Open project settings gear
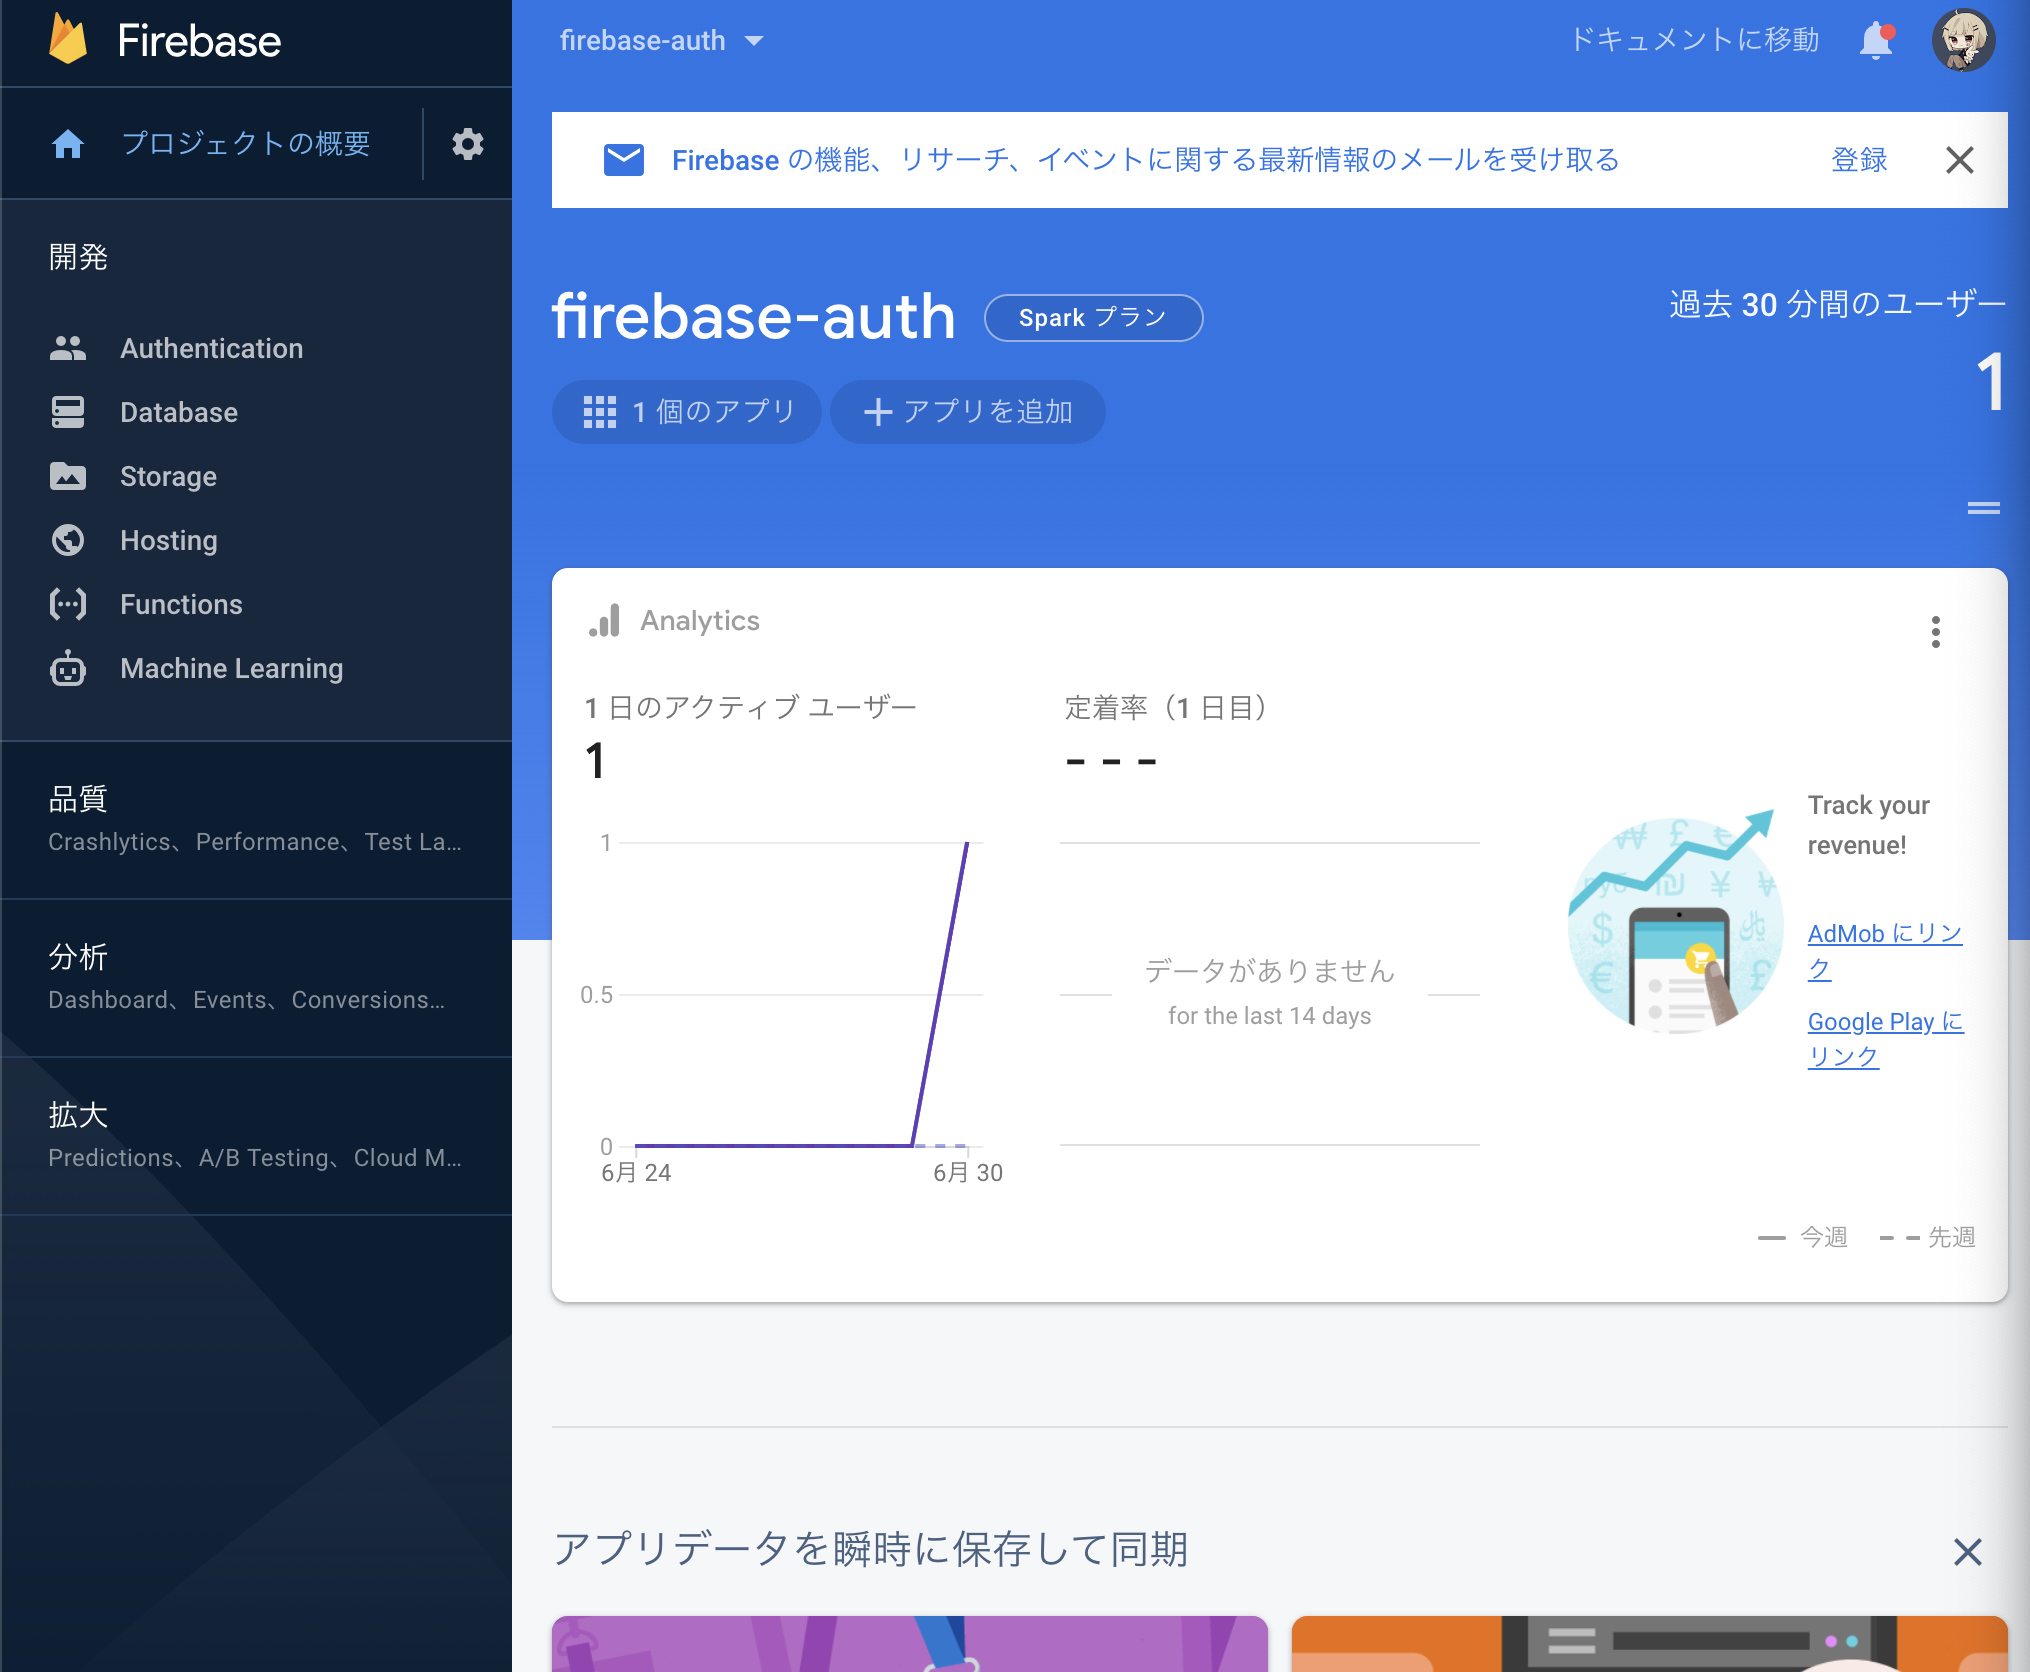 pos(467,143)
